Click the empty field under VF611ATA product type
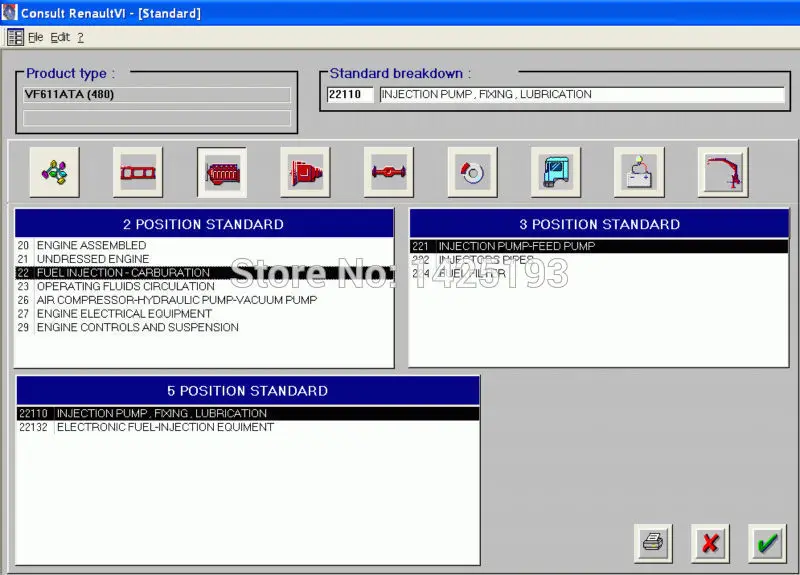 pos(157,118)
